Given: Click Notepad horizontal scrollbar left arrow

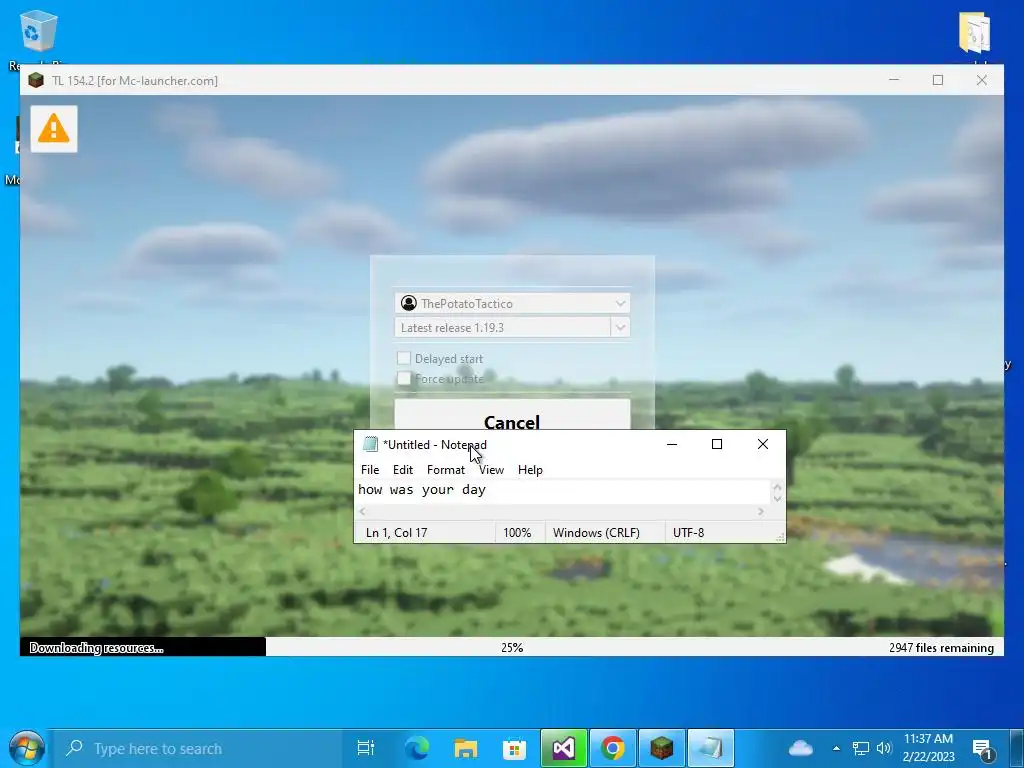Looking at the screenshot, I should pos(362,511).
